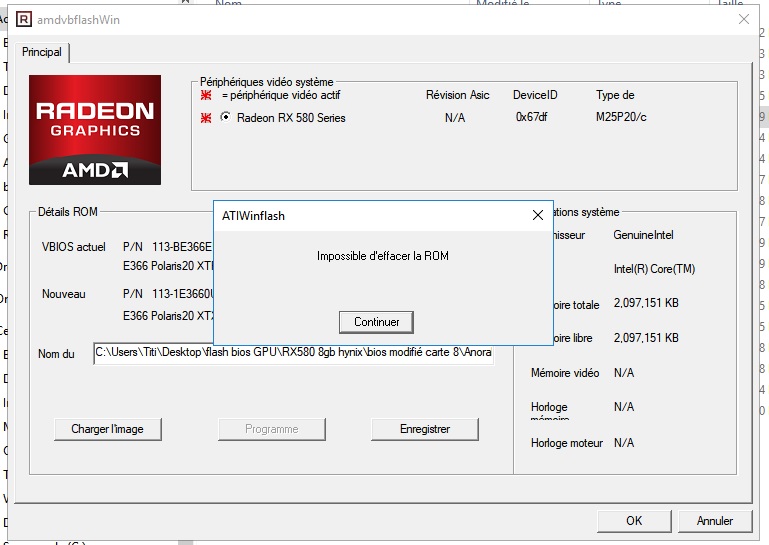Click the VBIOS actuel label
Screen dimensions: 769x545
coord(74,247)
